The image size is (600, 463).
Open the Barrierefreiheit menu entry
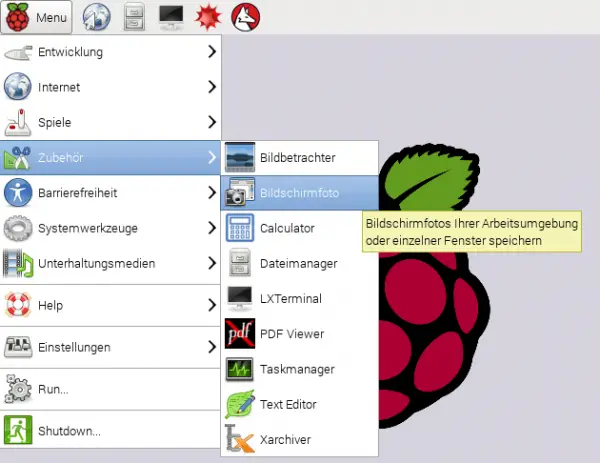coord(111,192)
